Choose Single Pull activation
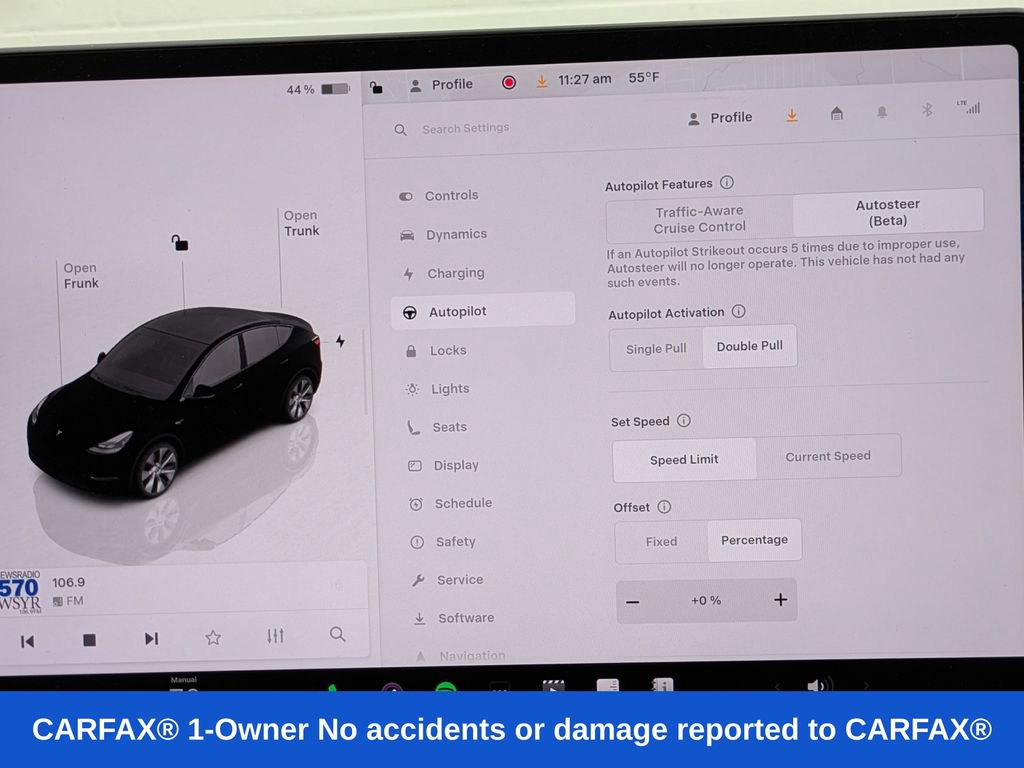The width and height of the screenshot is (1024, 768). (x=656, y=349)
